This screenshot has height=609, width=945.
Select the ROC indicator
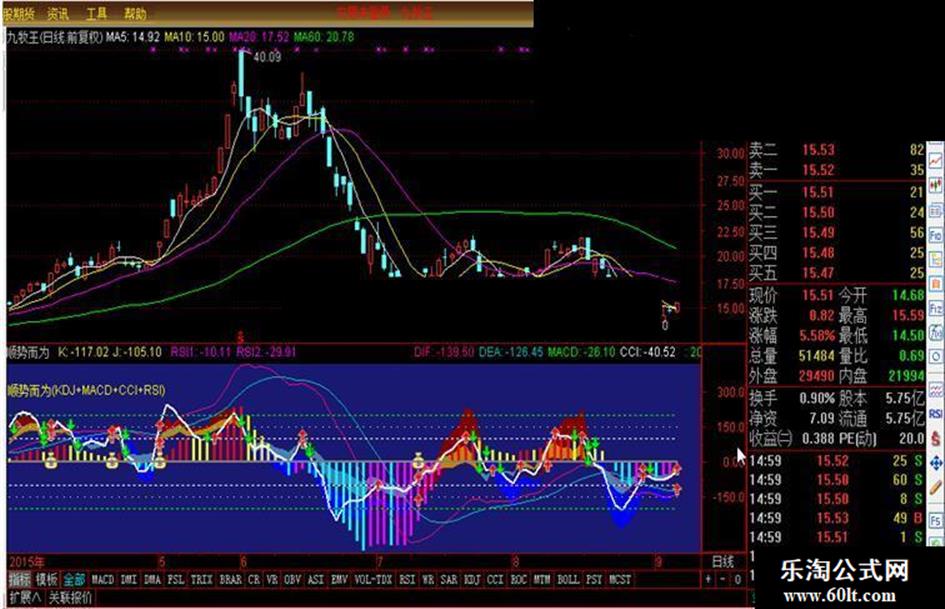coord(518,579)
